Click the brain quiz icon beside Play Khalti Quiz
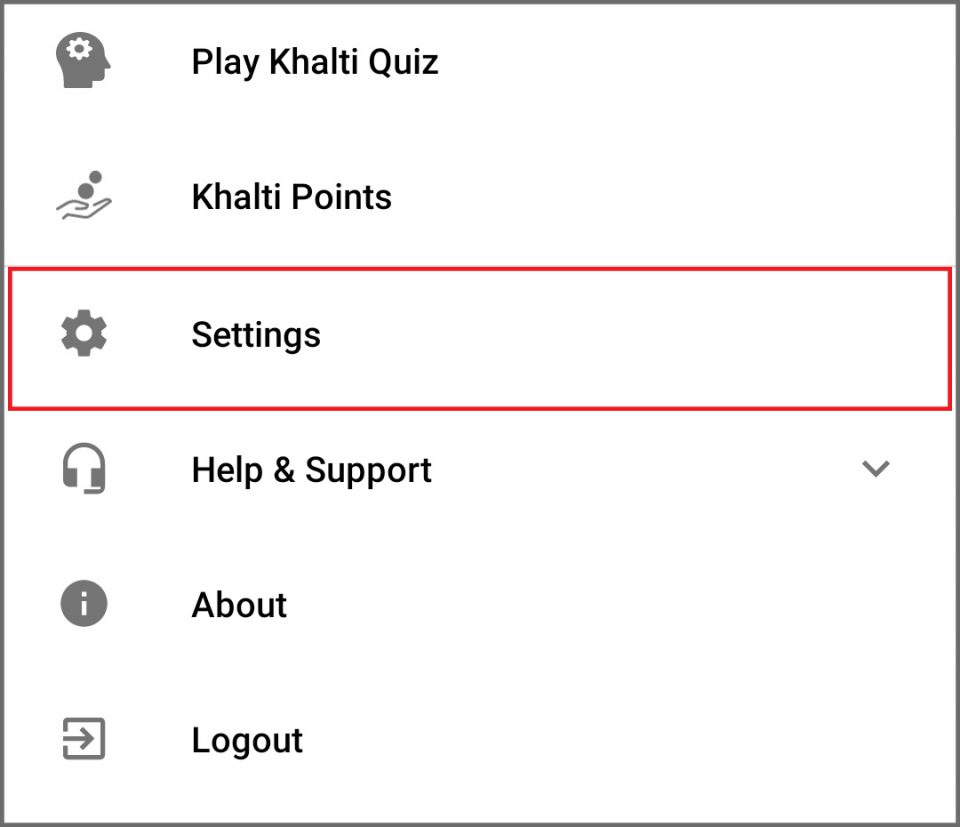The height and width of the screenshot is (827, 960). [83, 62]
